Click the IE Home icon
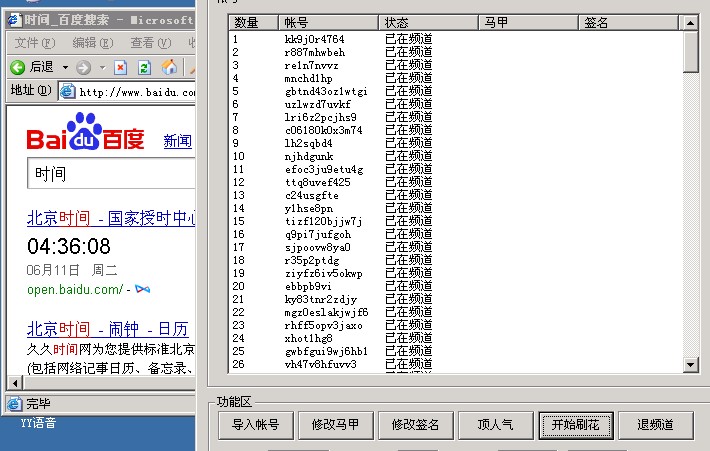Screen dimensions: 710x451 (x=169, y=67)
